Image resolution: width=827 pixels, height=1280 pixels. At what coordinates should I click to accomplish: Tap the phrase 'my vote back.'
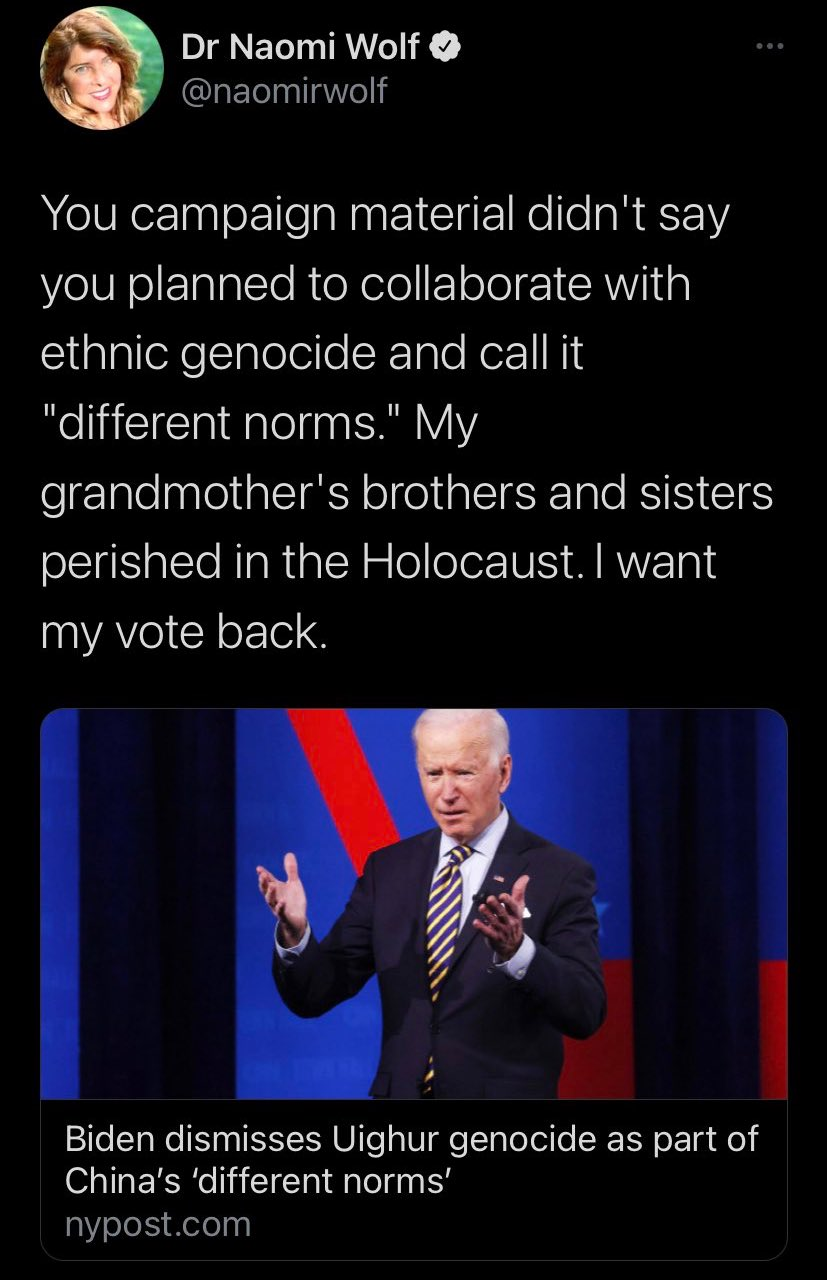(183, 635)
